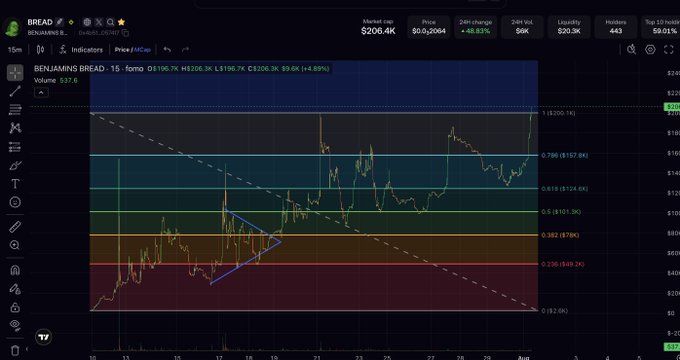Click the Market cap $206.4K stat
Screen dimensions: 680x360
tap(378, 27)
